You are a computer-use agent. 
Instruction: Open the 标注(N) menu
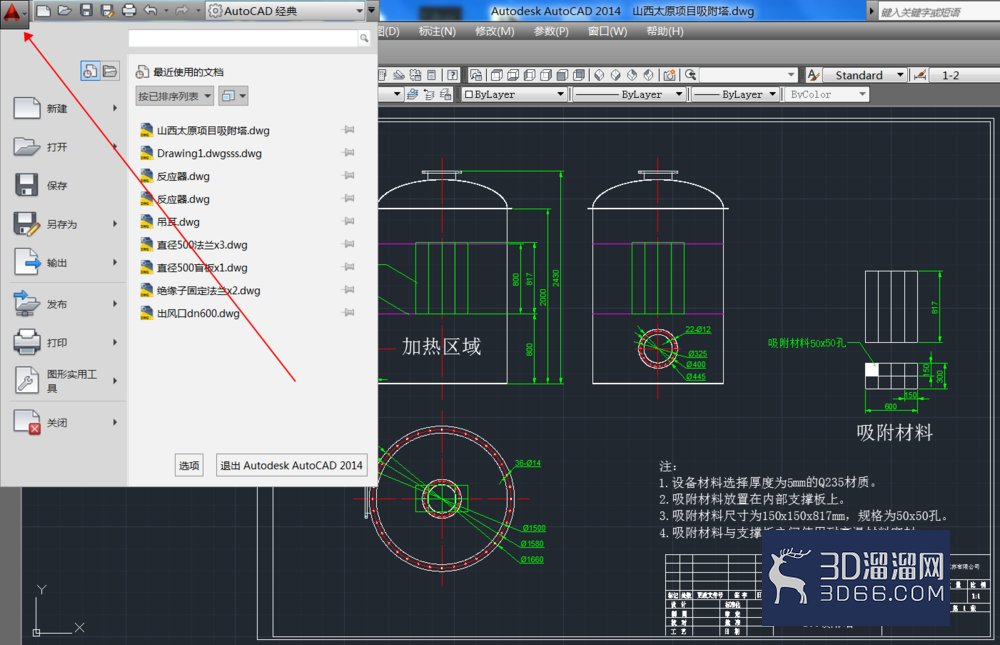438,31
